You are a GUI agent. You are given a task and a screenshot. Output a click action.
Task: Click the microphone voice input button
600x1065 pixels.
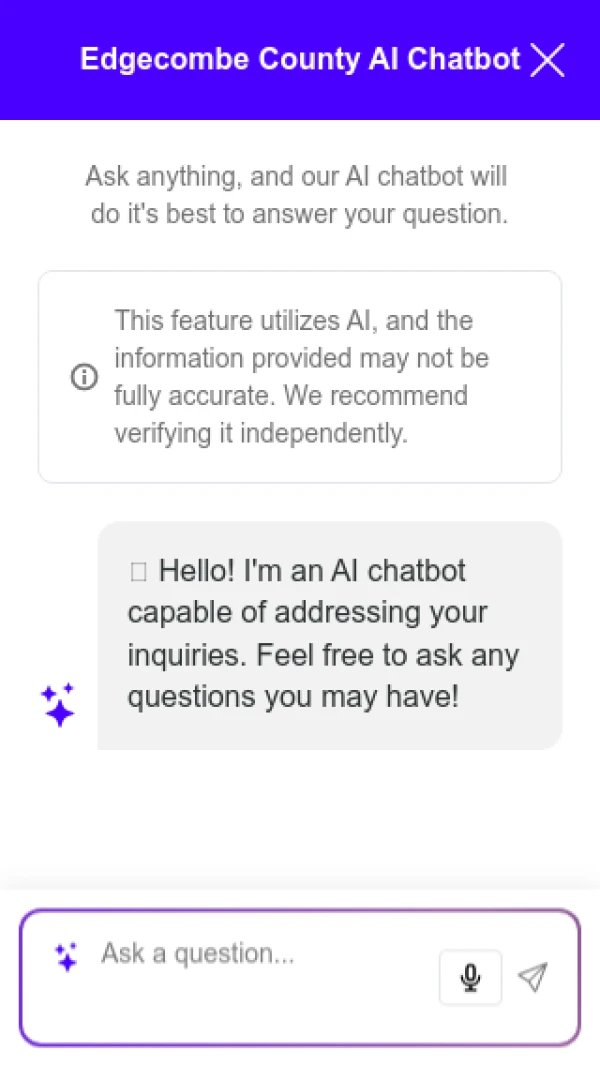(x=470, y=977)
